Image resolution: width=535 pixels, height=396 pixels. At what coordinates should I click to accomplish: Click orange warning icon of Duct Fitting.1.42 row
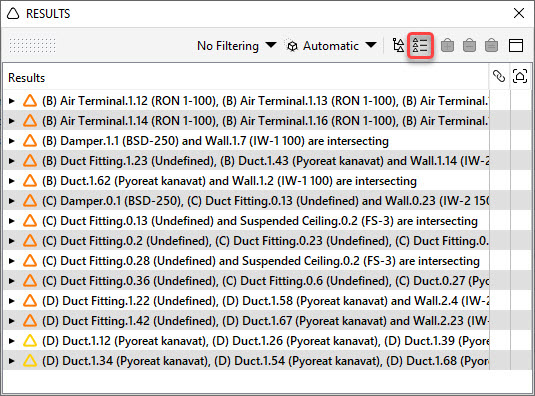pos(30,320)
